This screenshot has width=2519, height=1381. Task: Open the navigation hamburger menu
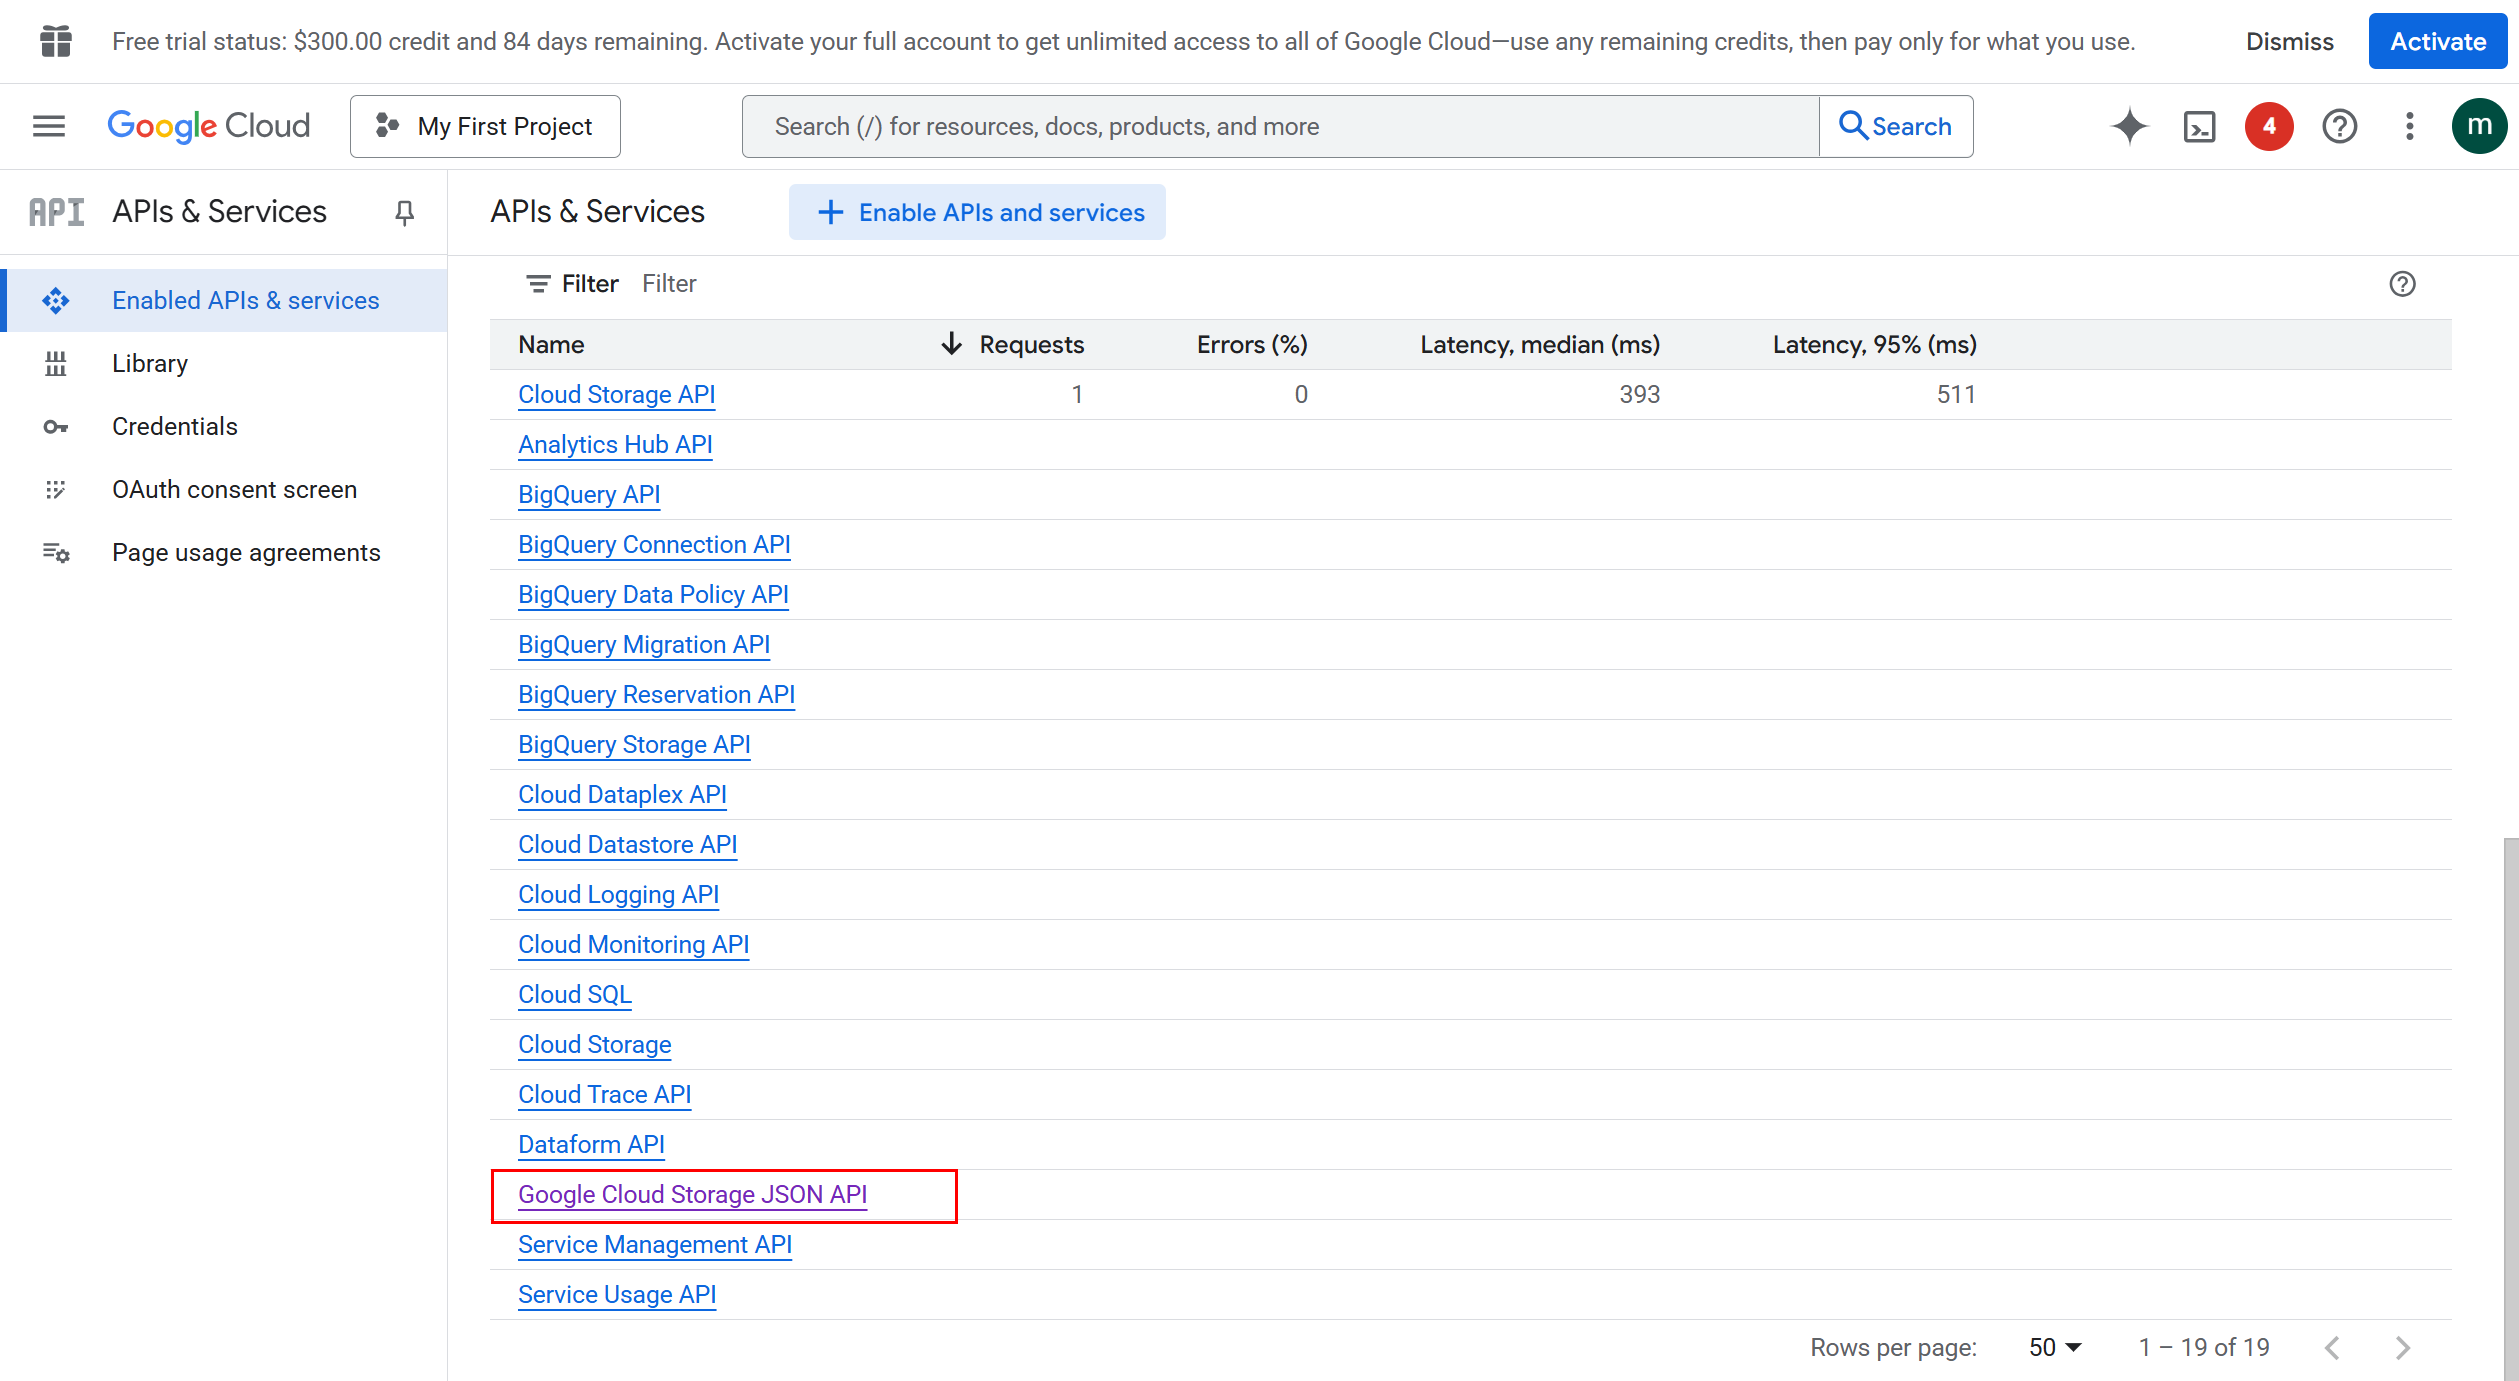tap(47, 126)
